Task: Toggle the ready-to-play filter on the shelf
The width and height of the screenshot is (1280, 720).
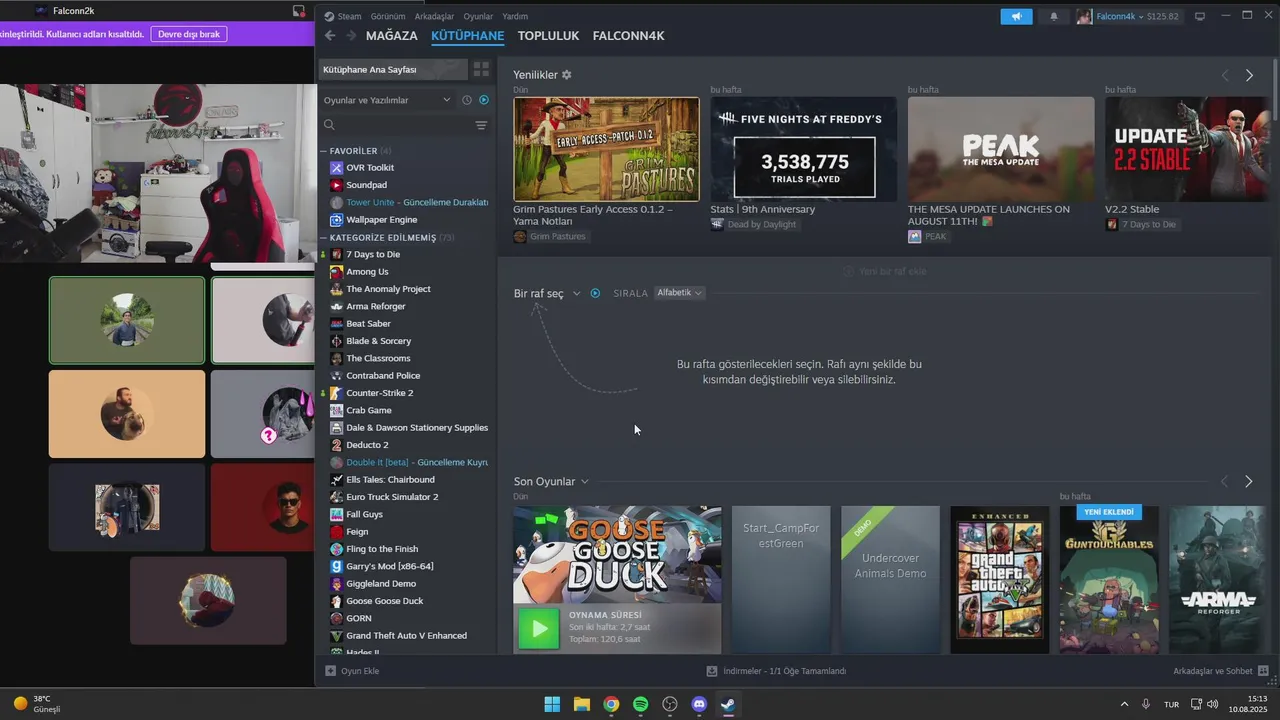Action: point(595,293)
